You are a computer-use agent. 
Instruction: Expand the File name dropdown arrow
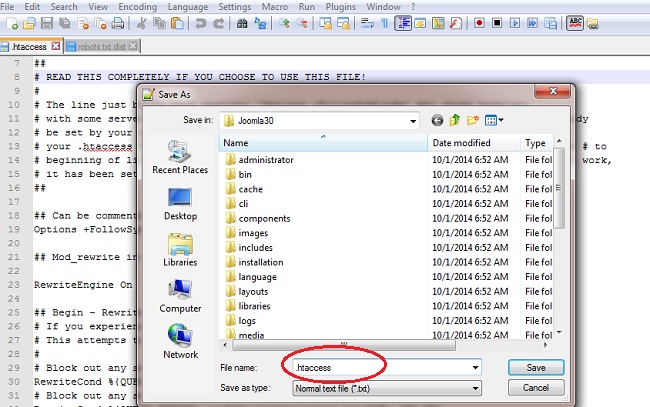pos(475,368)
